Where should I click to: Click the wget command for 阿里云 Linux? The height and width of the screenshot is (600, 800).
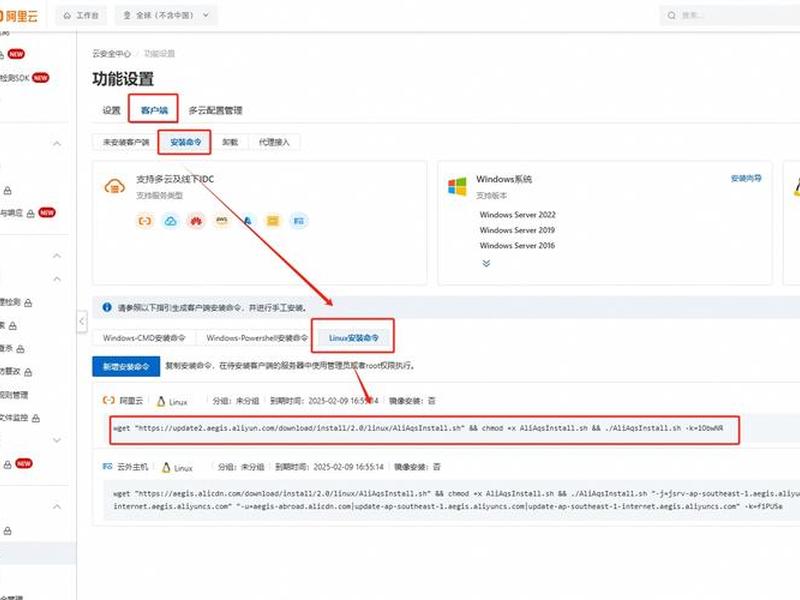(x=418, y=428)
